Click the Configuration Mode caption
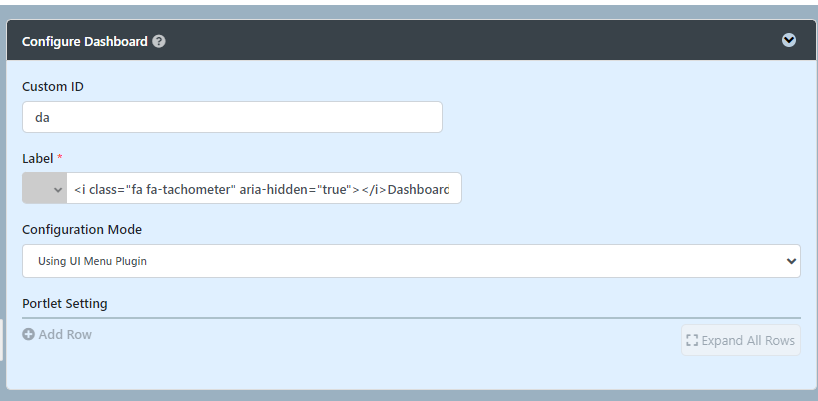Image resolution: width=818 pixels, height=401 pixels. (x=82, y=230)
